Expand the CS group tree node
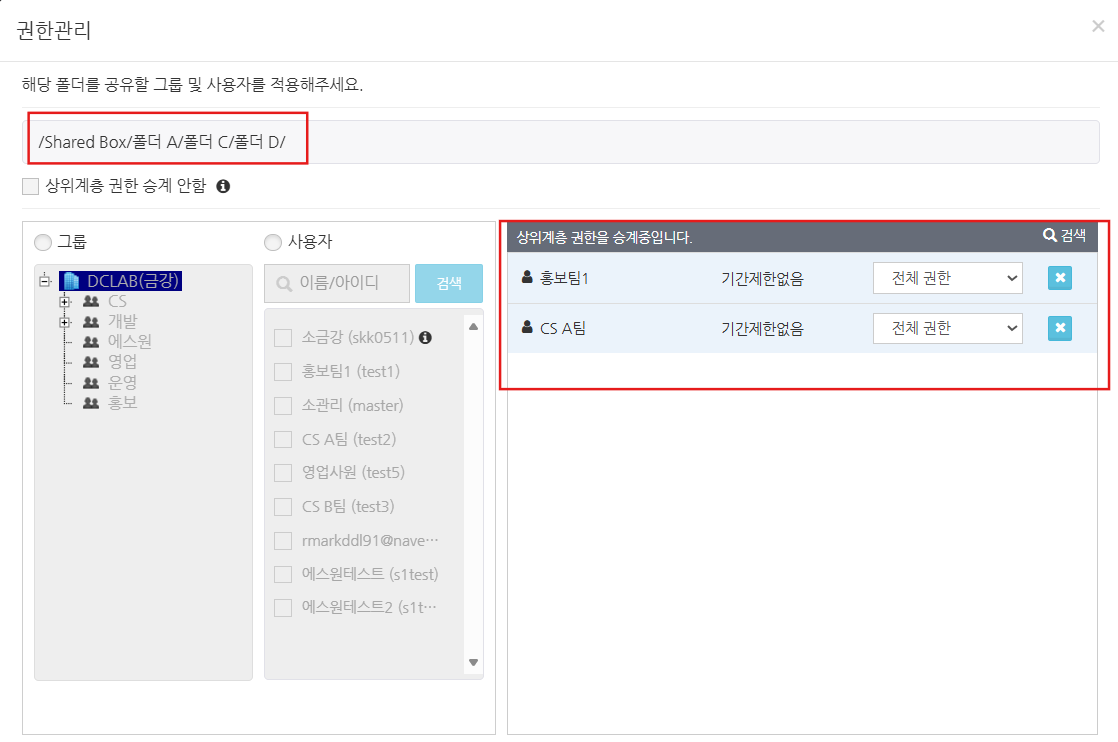 click(65, 301)
